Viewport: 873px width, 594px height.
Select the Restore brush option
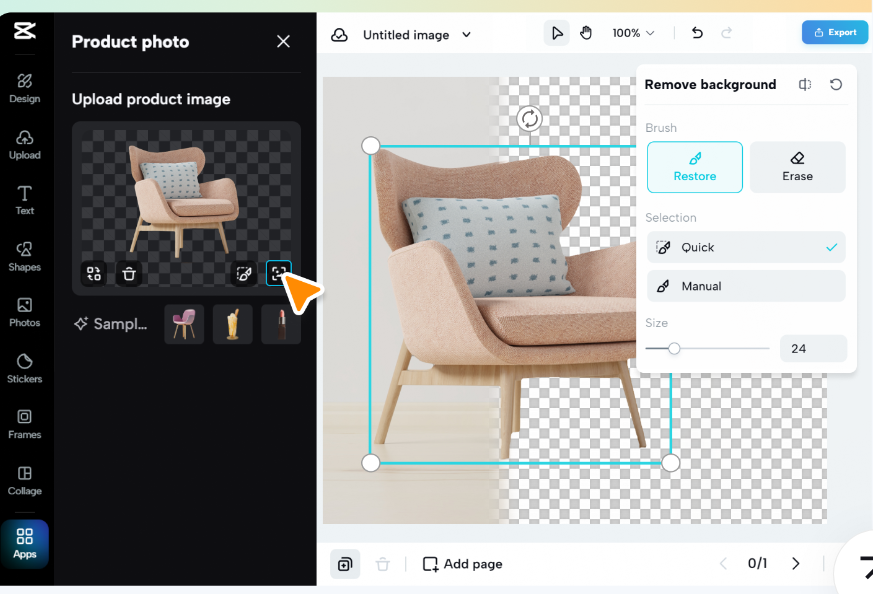click(x=695, y=167)
